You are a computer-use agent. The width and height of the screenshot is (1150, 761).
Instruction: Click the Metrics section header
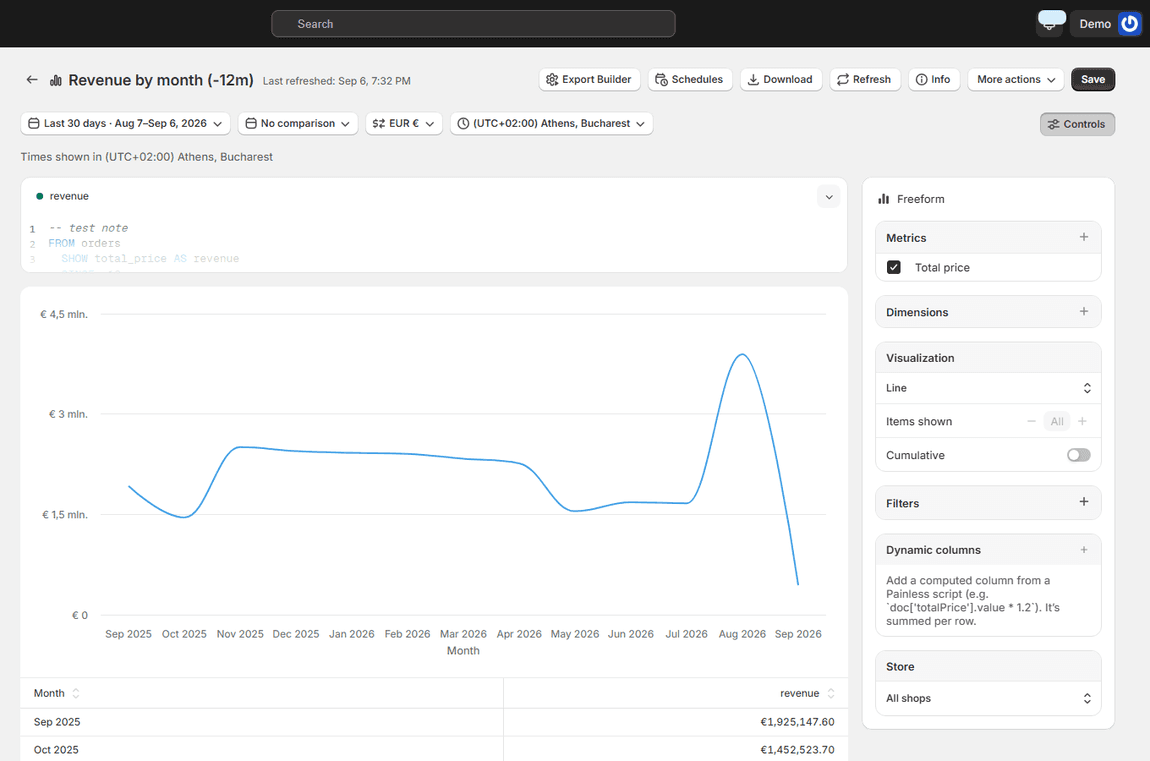click(988, 238)
